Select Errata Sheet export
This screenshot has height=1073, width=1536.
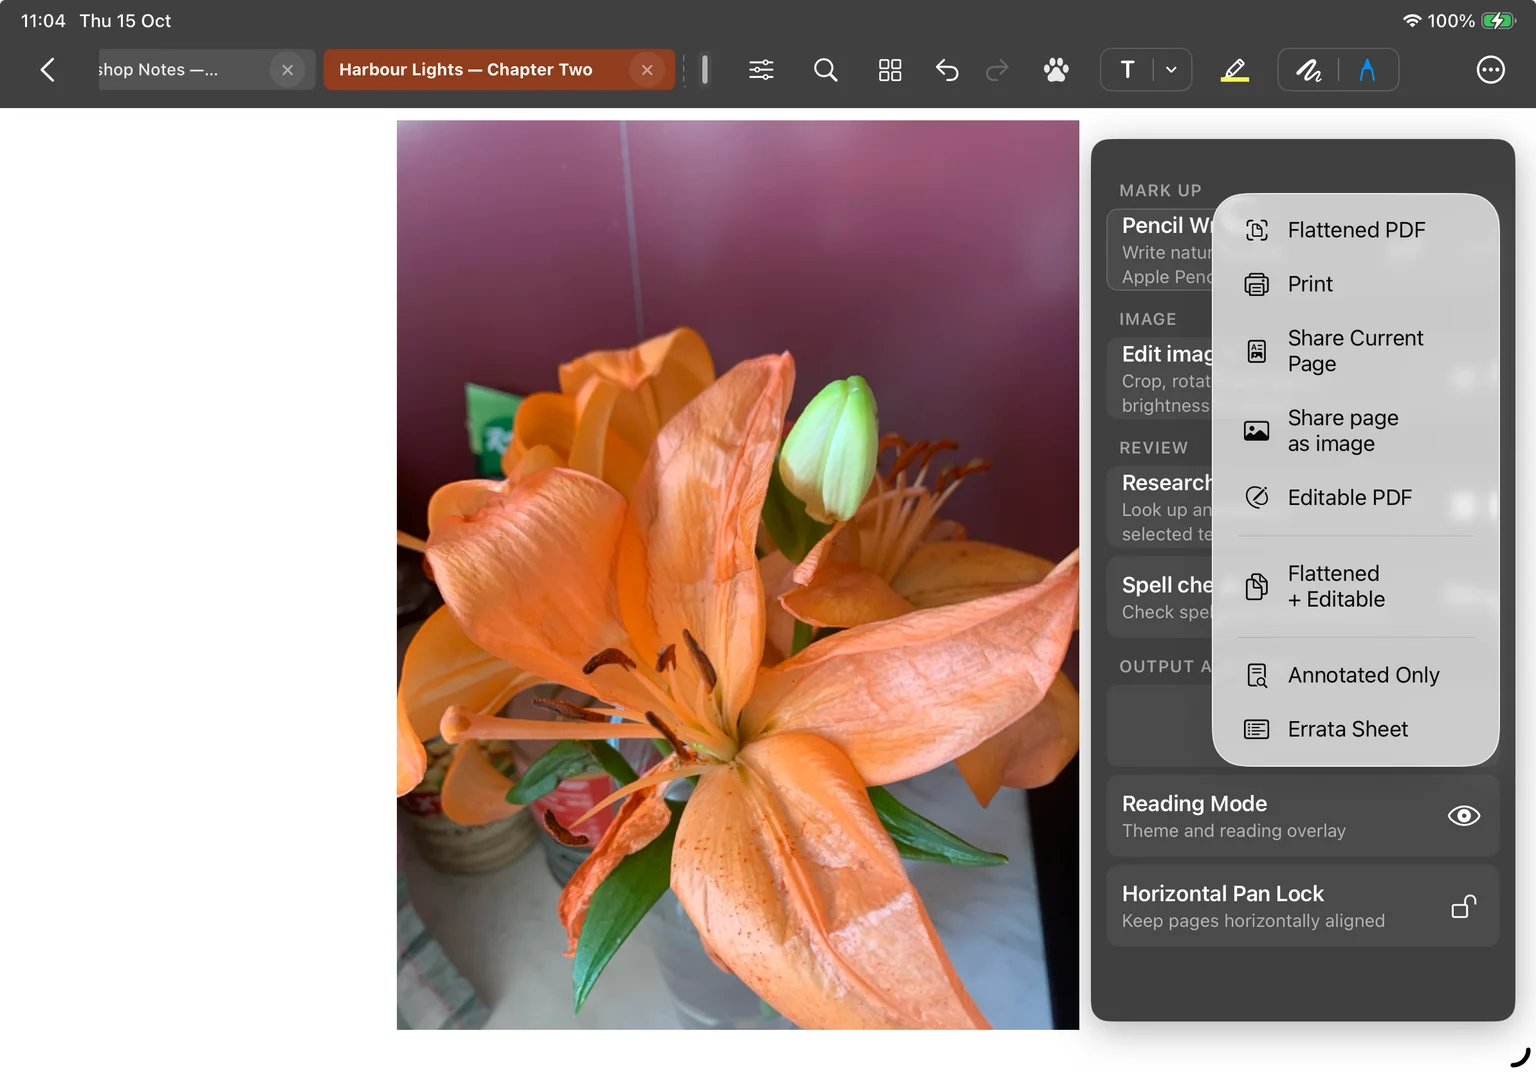click(x=1355, y=729)
